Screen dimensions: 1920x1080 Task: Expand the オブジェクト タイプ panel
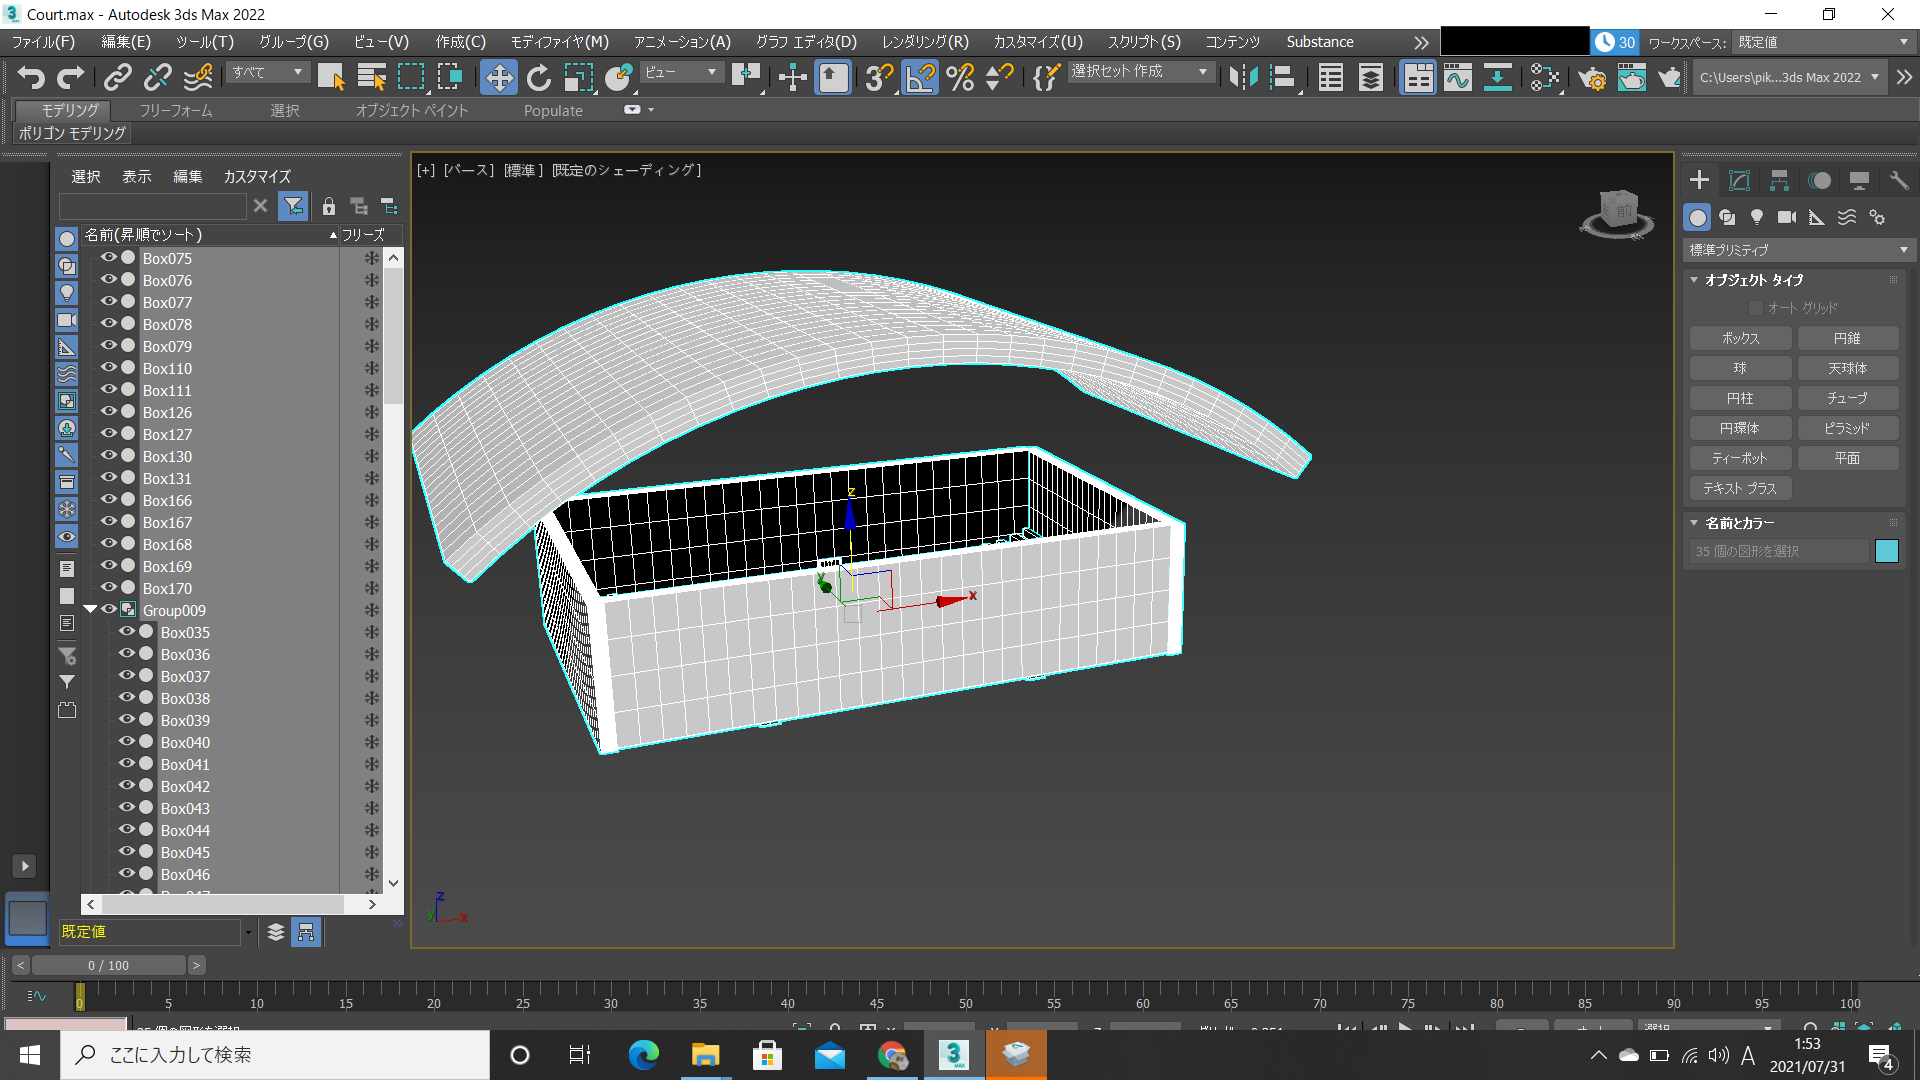click(1698, 278)
